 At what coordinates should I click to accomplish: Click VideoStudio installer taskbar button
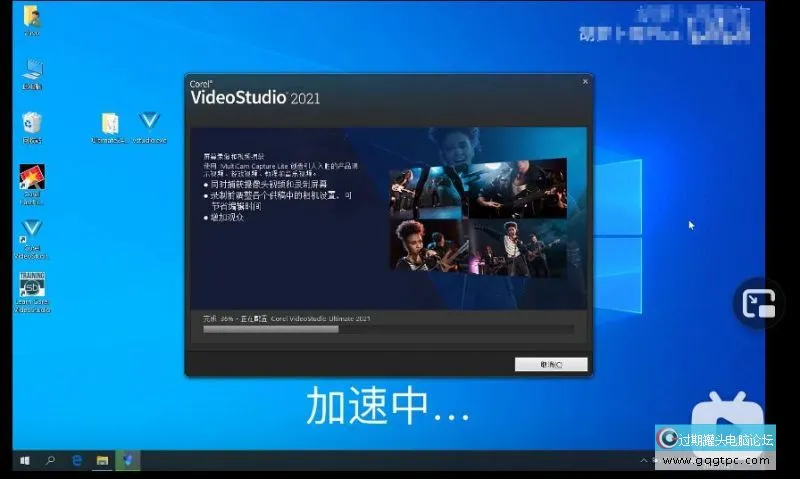(x=128, y=461)
